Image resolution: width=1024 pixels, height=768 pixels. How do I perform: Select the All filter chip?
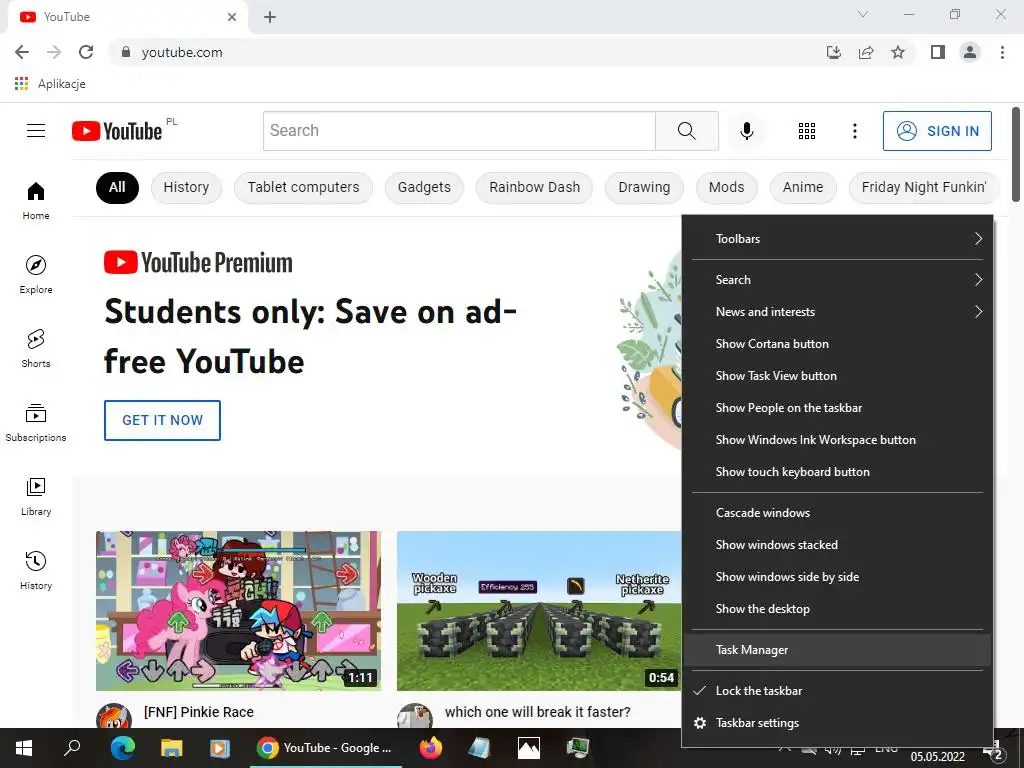pyautogui.click(x=118, y=187)
